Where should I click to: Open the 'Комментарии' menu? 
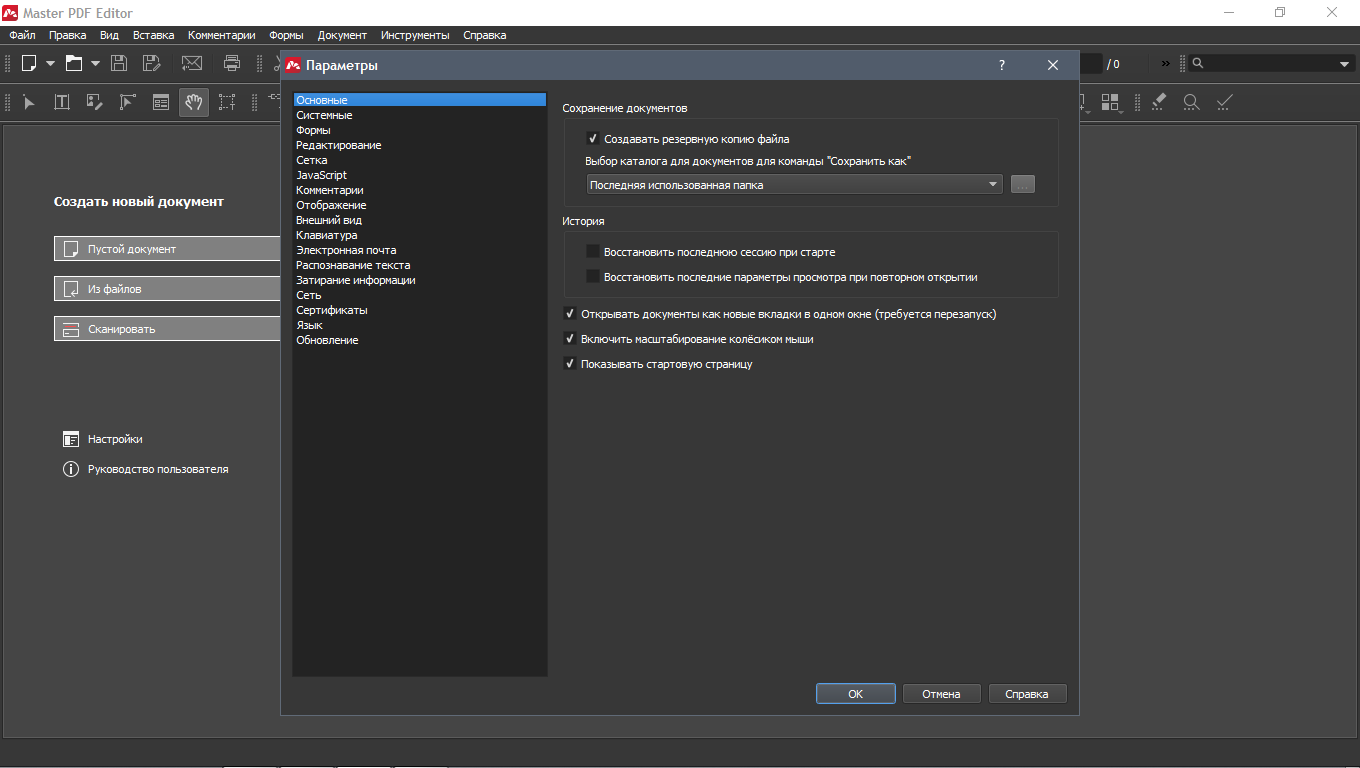pos(221,35)
